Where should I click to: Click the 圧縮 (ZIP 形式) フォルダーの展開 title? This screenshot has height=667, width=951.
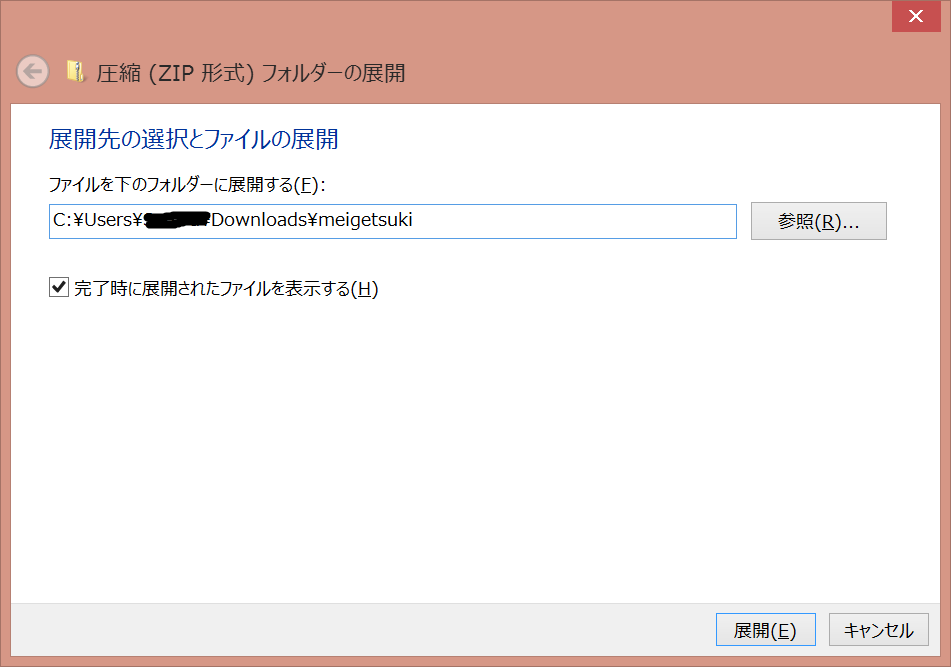(250, 73)
